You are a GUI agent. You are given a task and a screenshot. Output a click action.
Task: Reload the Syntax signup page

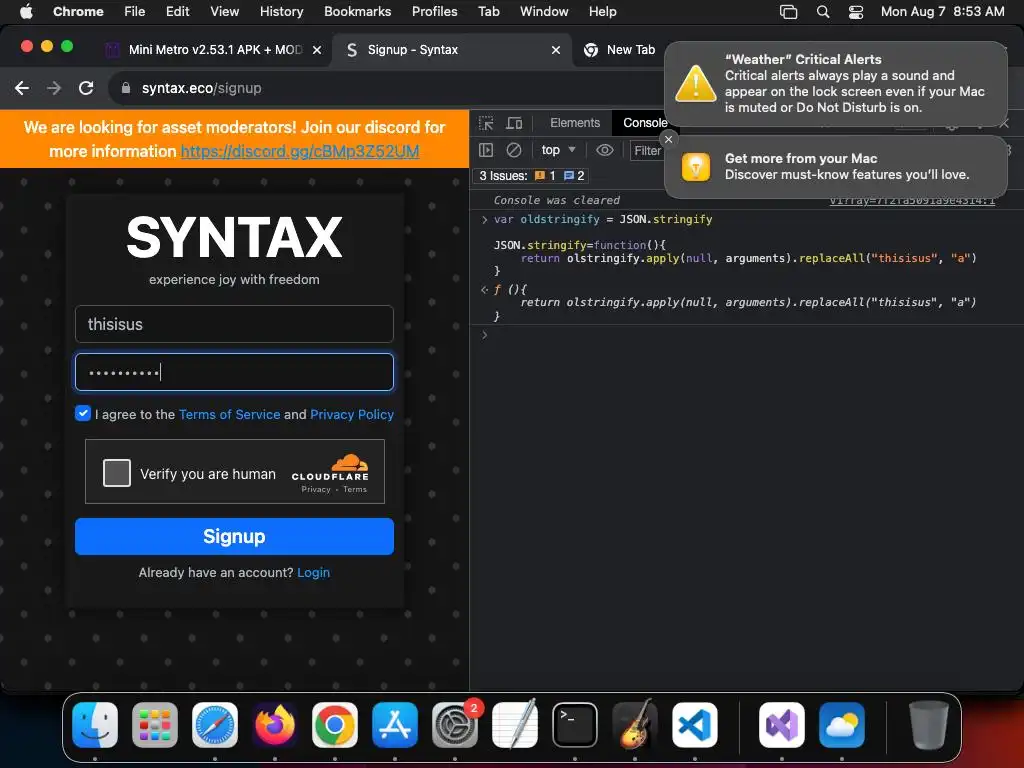[86, 88]
